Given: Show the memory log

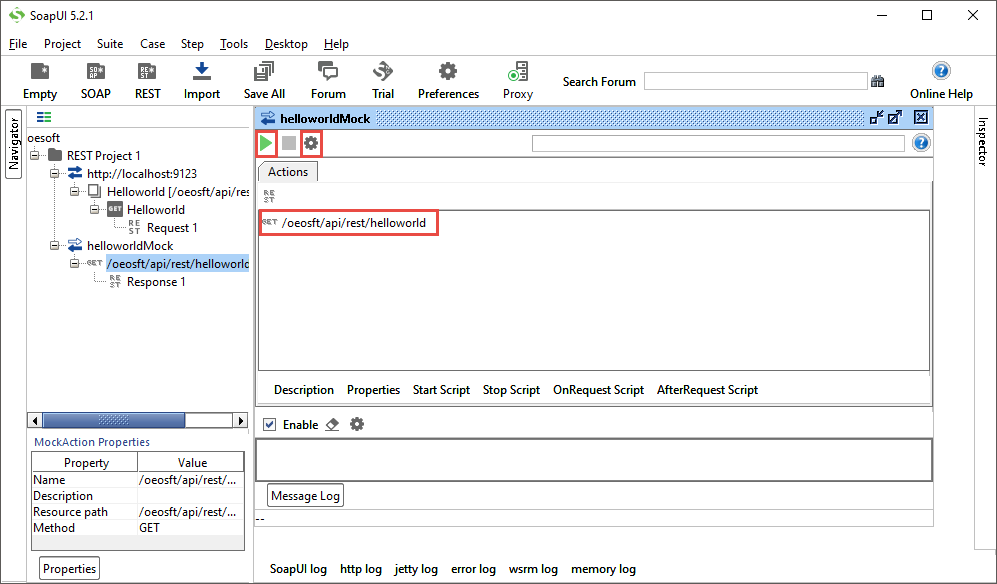Looking at the screenshot, I should click(x=603, y=569).
